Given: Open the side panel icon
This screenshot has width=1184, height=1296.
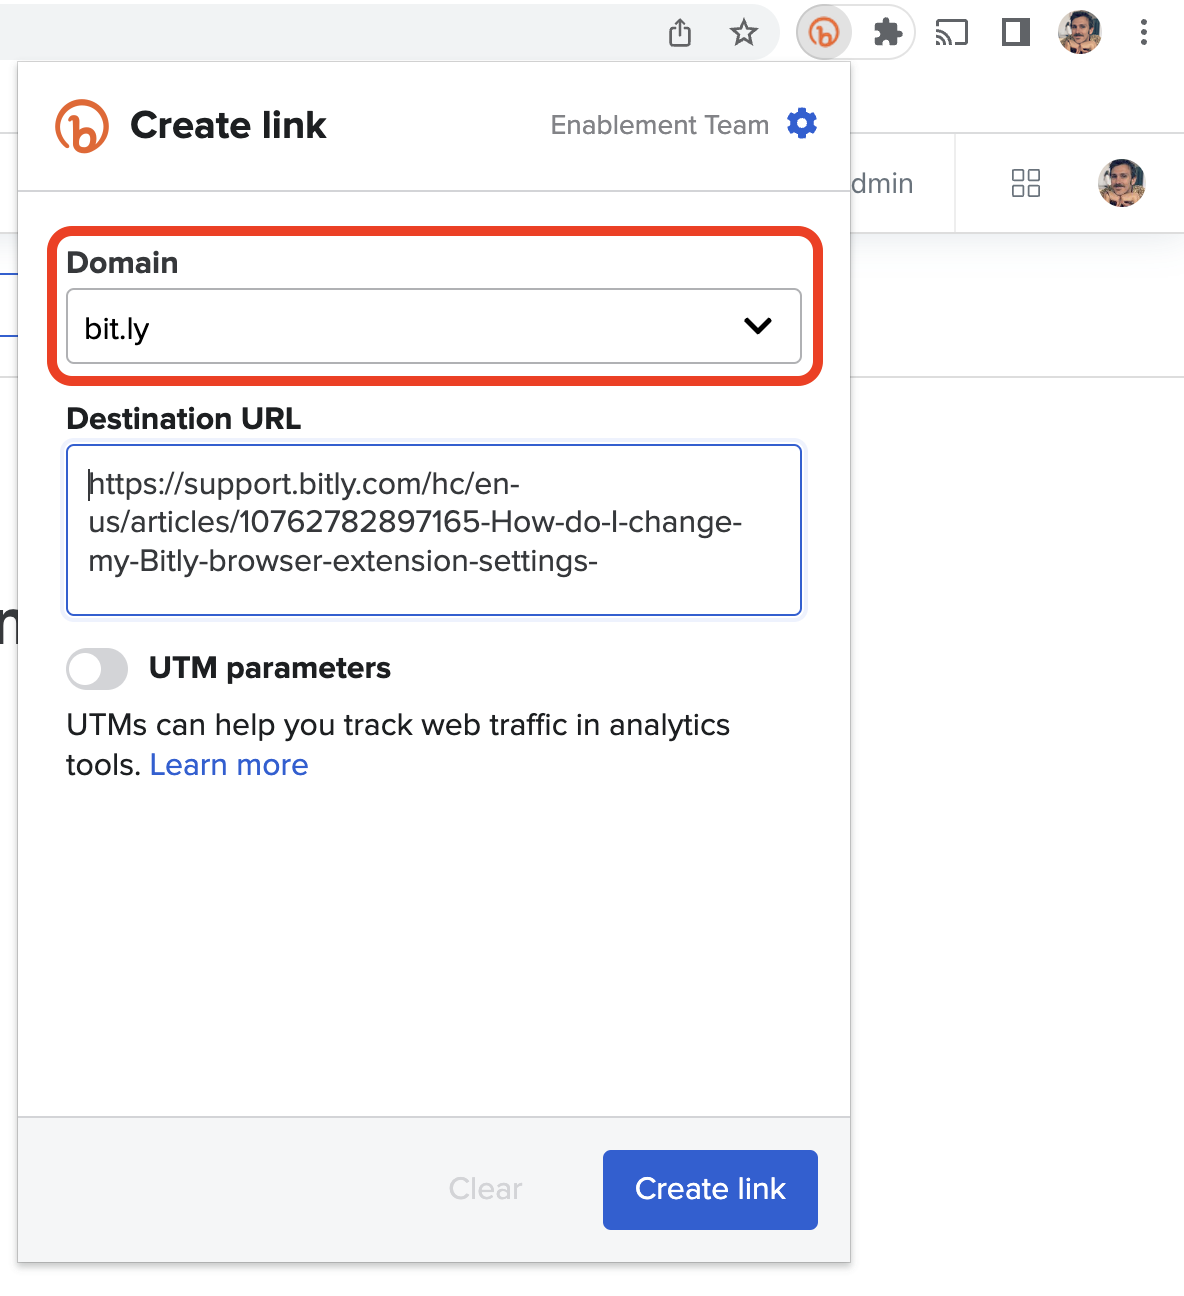Looking at the screenshot, I should pyautogui.click(x=1014, y=32).
